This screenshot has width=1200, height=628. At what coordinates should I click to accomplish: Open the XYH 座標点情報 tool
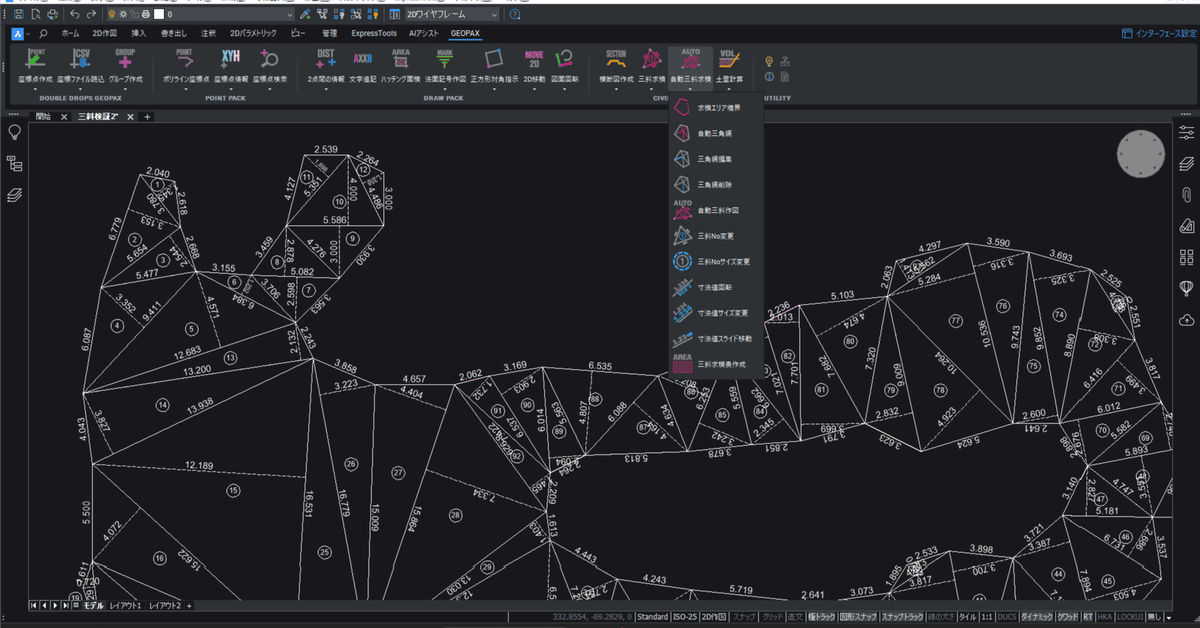coord(230,64)
